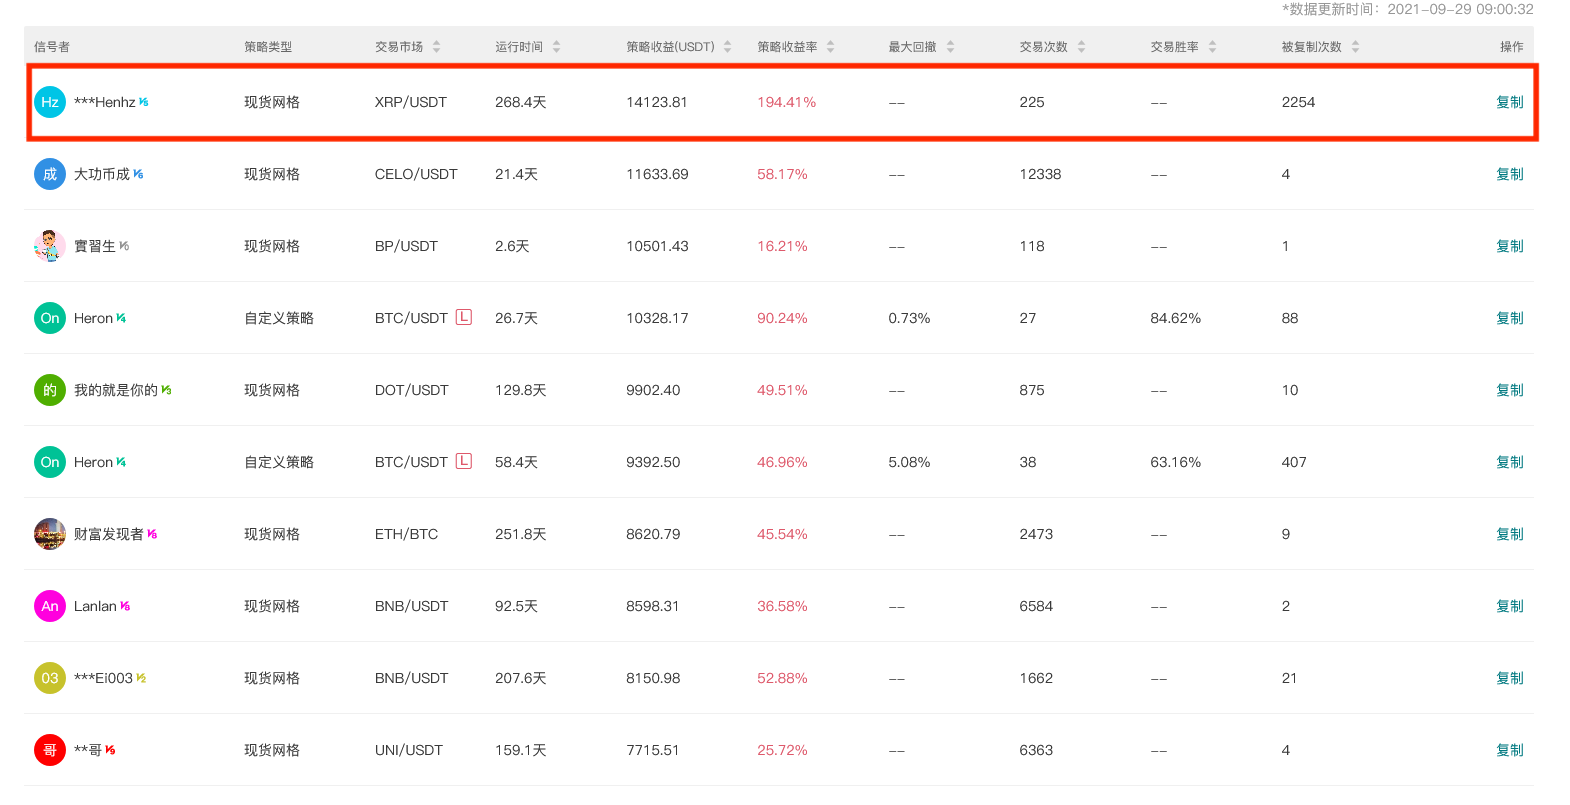The height and width of the screenshot is (805, 1570).
Task: Copy the **哥 UNI/USDT strategy
Action: click(x=1510, y=750)
